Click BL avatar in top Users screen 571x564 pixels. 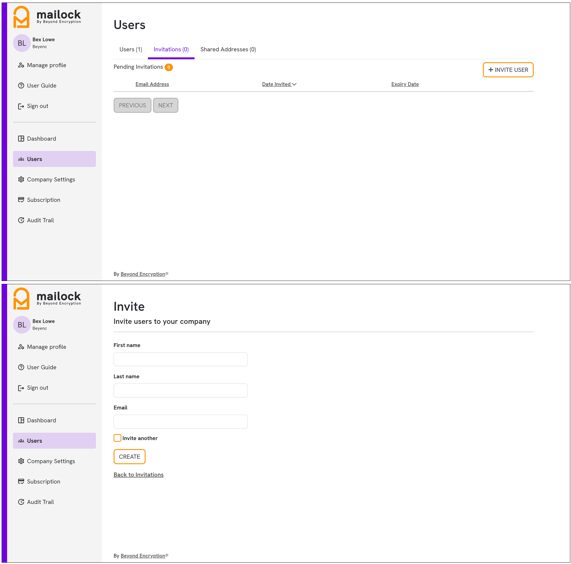click(22, 43)
